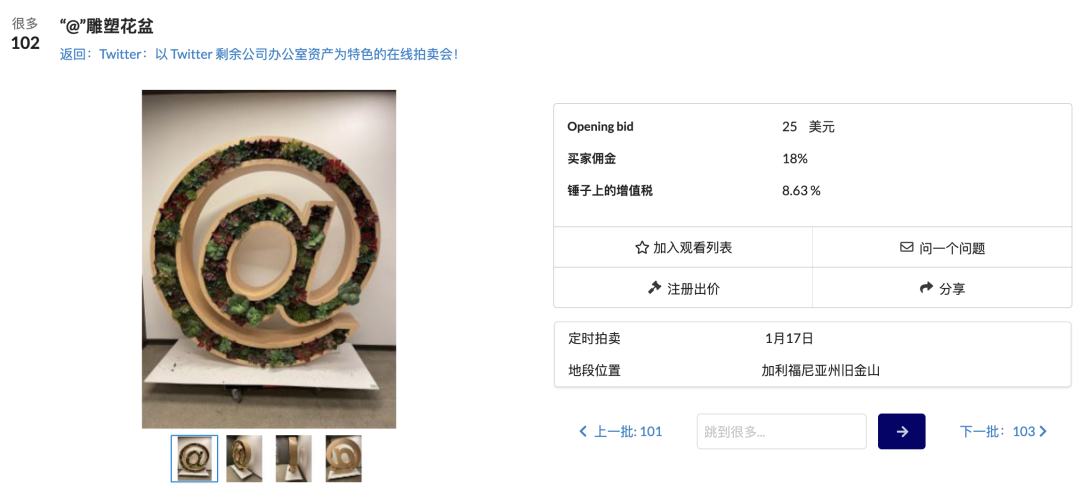This screenshot has width=1080, height=494.
Task: Click the envelope icon for 问一个问题
Action: 906,247
